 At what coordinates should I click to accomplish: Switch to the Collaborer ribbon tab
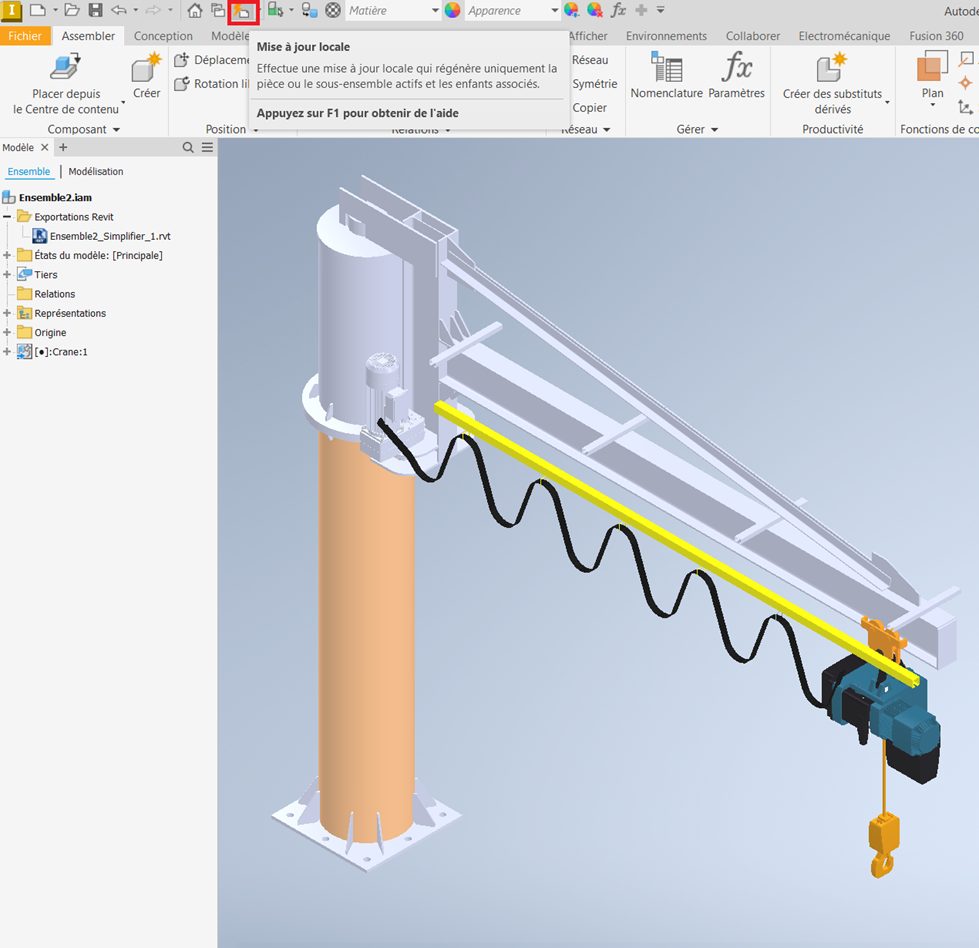(x=752, y=36)
